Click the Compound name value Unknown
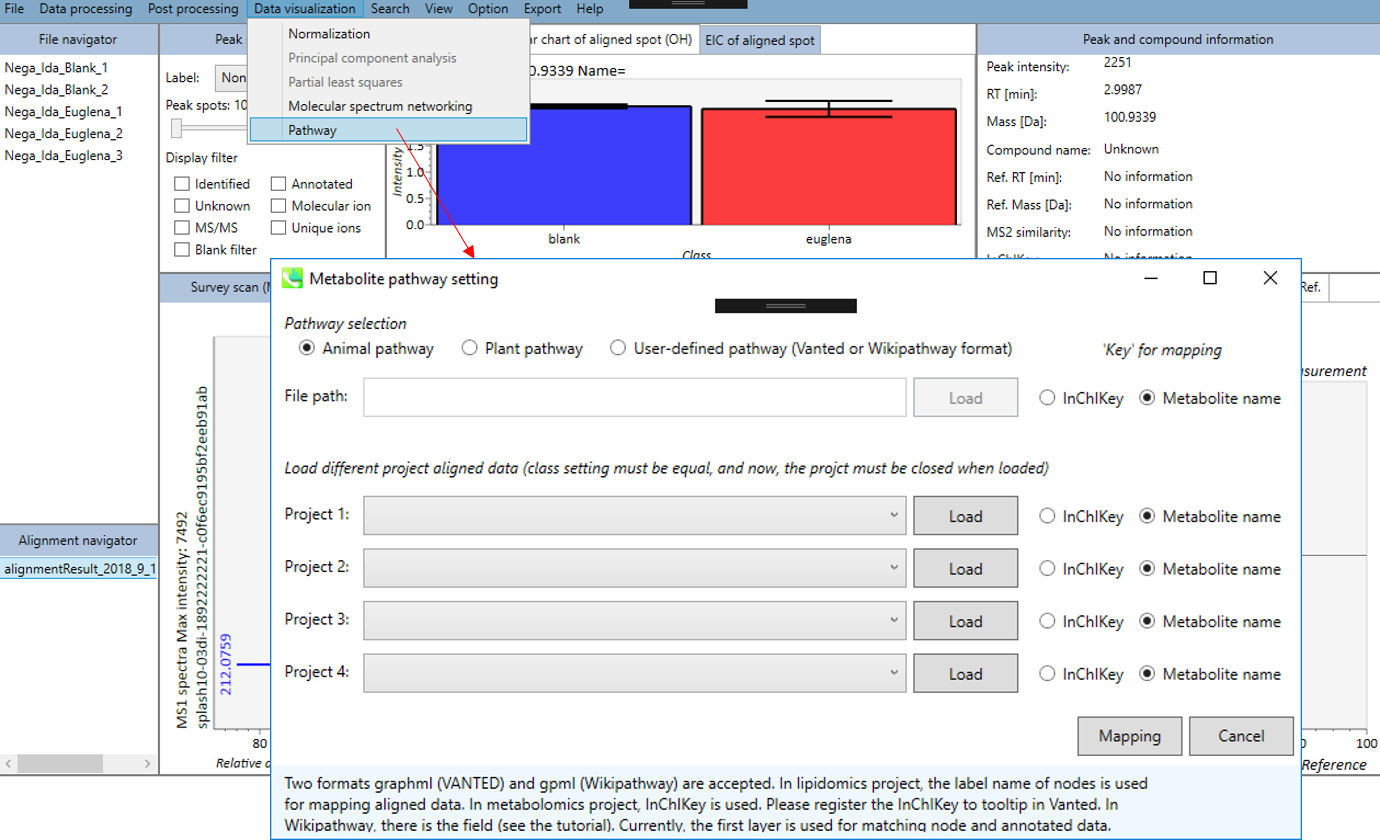The image size is (1380, 840). pyautogui.click(x=1131, y=149)
